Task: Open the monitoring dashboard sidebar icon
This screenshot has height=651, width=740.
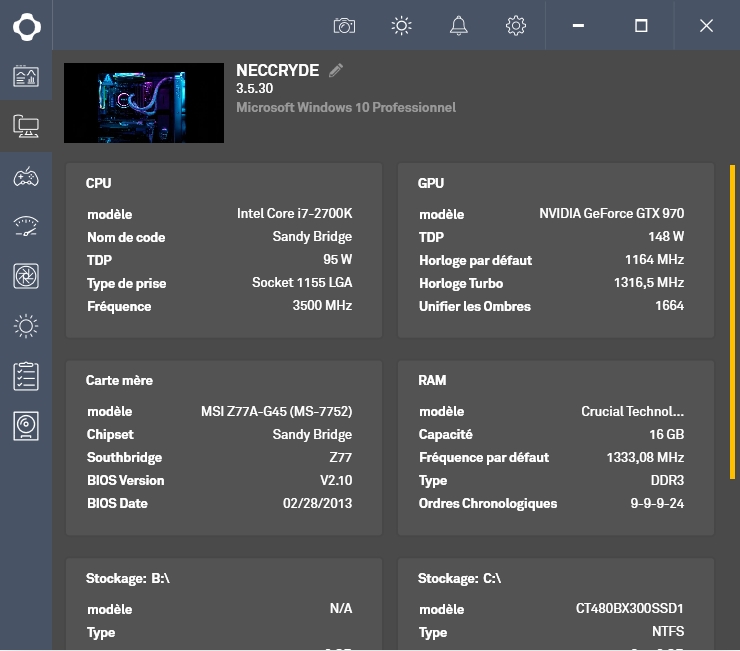Action: pos(26,76)
